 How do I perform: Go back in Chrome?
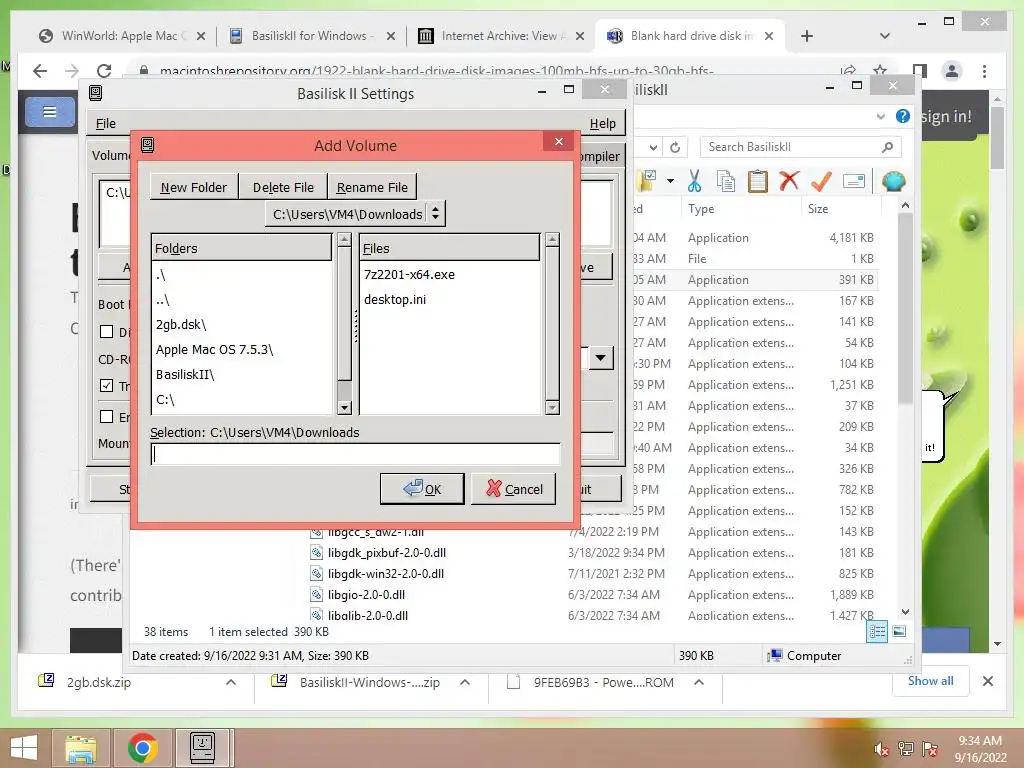[x=40, y=71]
